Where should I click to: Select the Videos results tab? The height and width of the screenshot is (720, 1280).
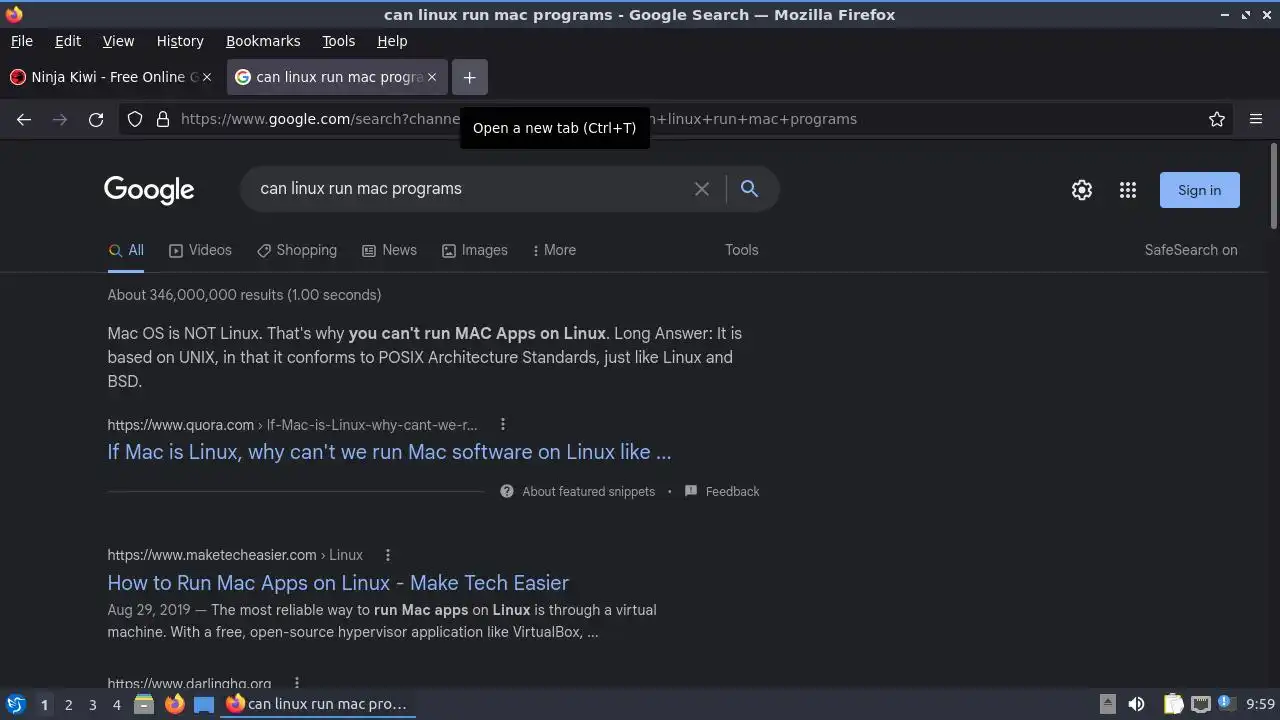(x=200, y=250)
